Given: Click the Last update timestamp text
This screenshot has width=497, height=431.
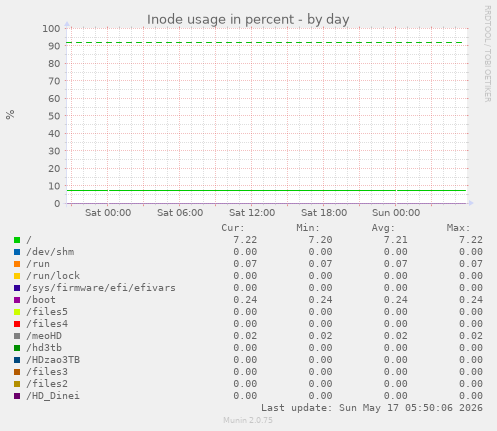Looking at the screenshot, I should click(x=372, y=408).
